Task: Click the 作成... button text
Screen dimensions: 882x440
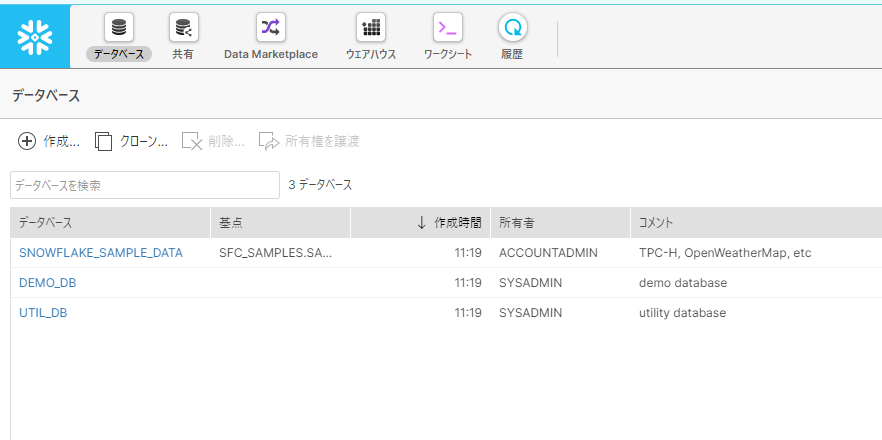Action: point(61,141)
